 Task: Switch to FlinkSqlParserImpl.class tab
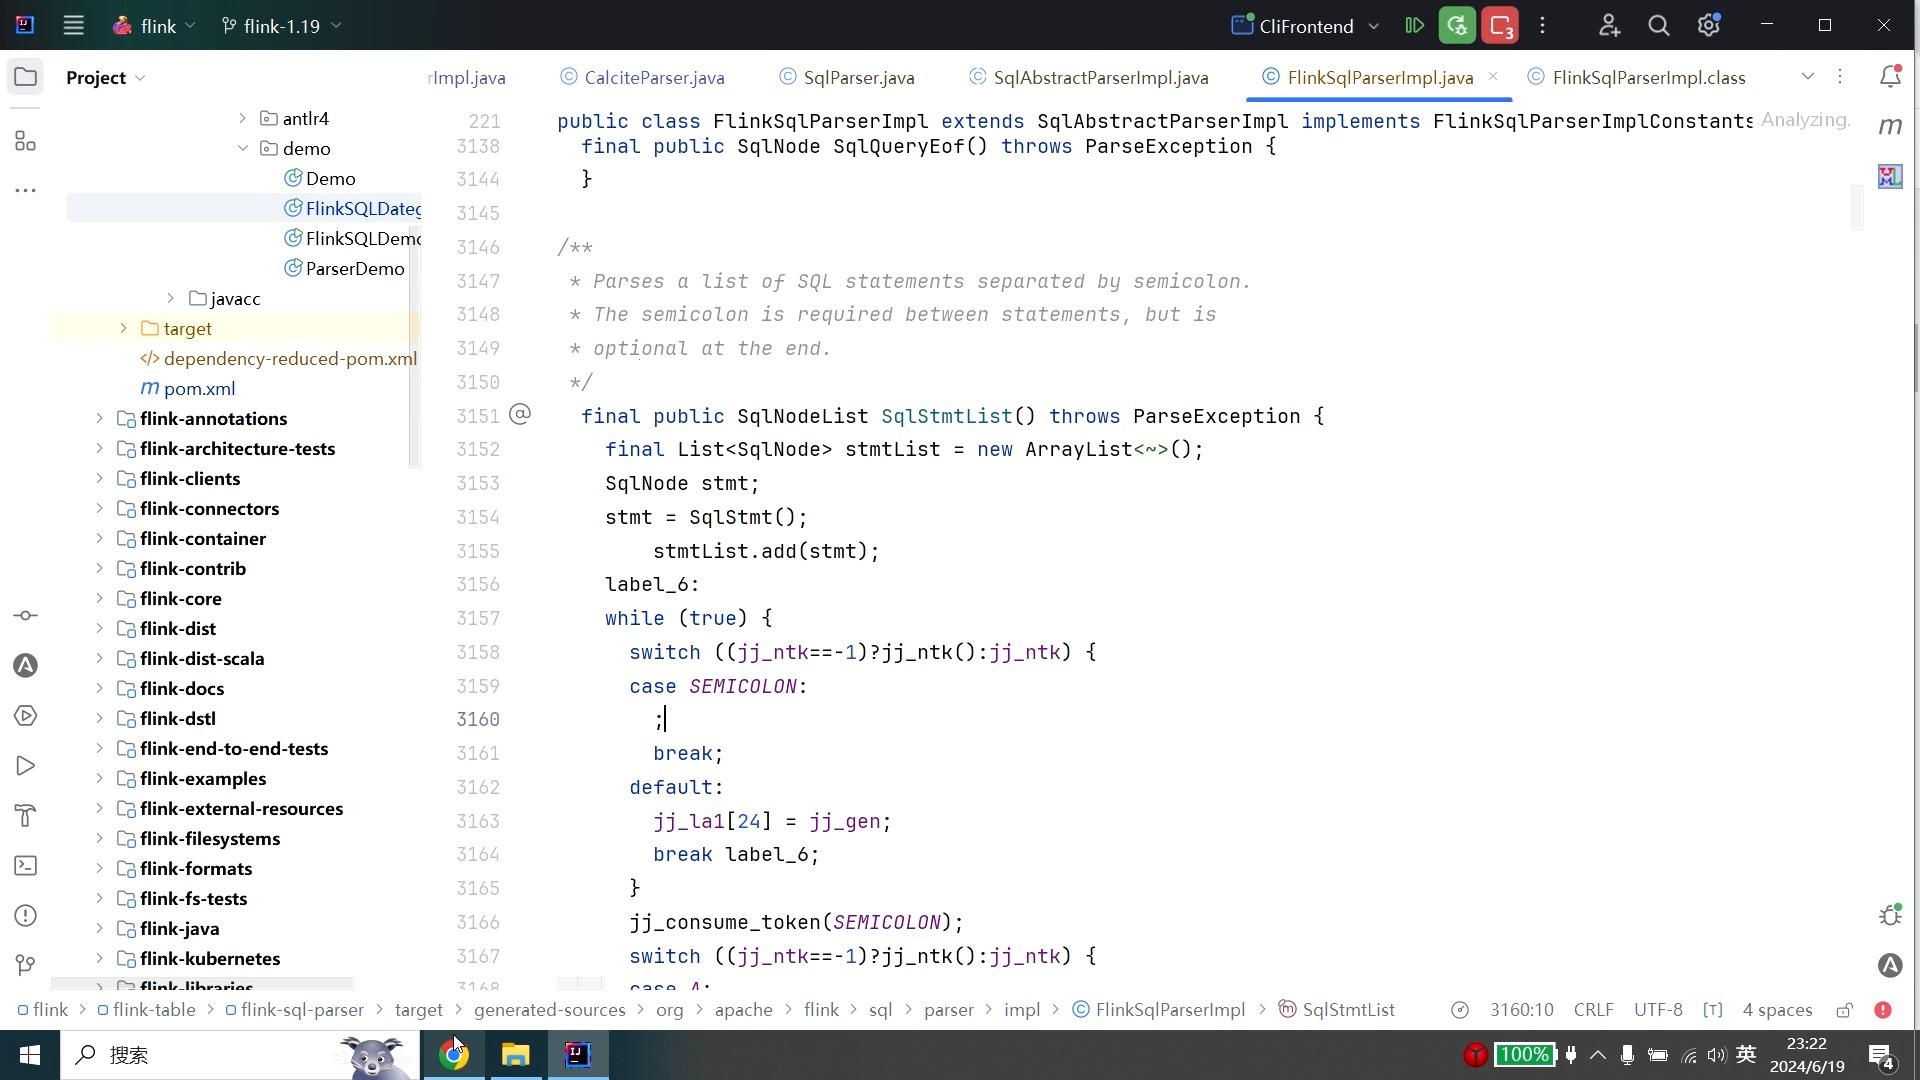pyautogui.click(x=1637, y=77)
